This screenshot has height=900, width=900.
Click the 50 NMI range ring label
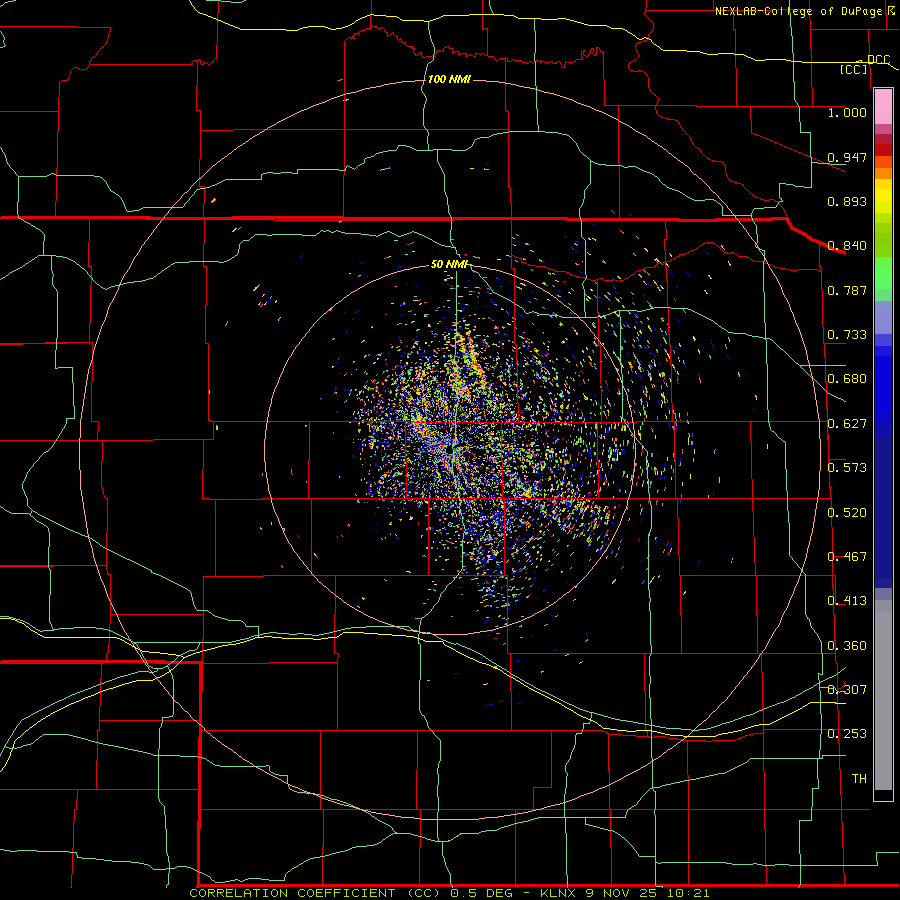click(x=449, y=264)
